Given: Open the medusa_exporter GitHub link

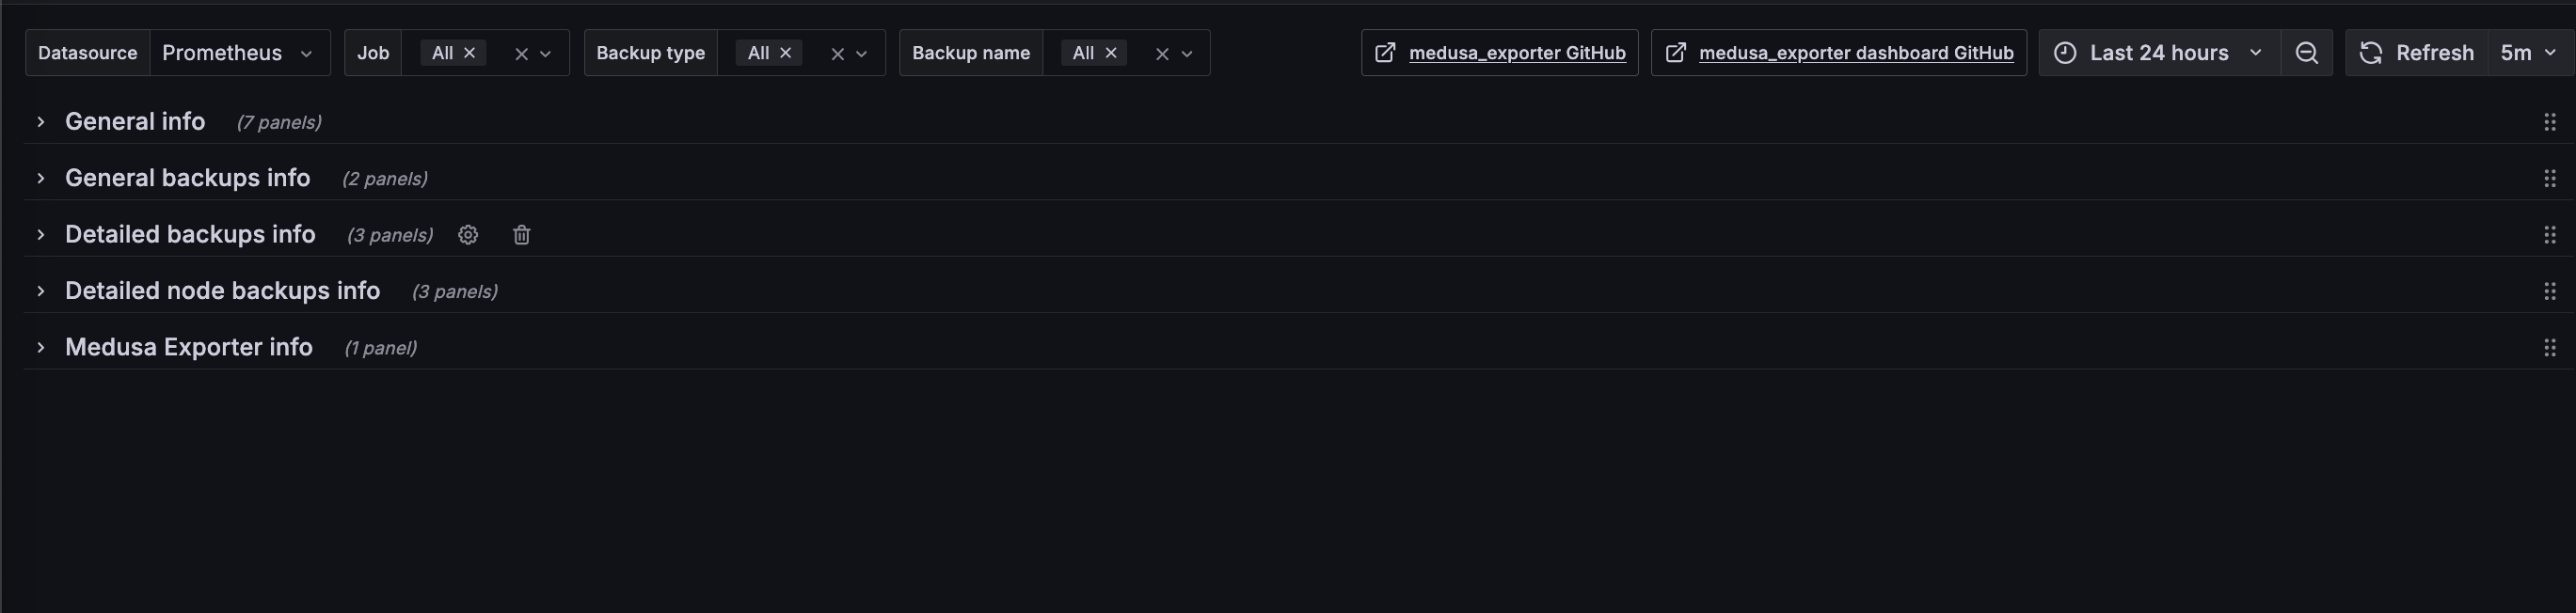Looking at the screenshot, I should [x=1517, y=52].
